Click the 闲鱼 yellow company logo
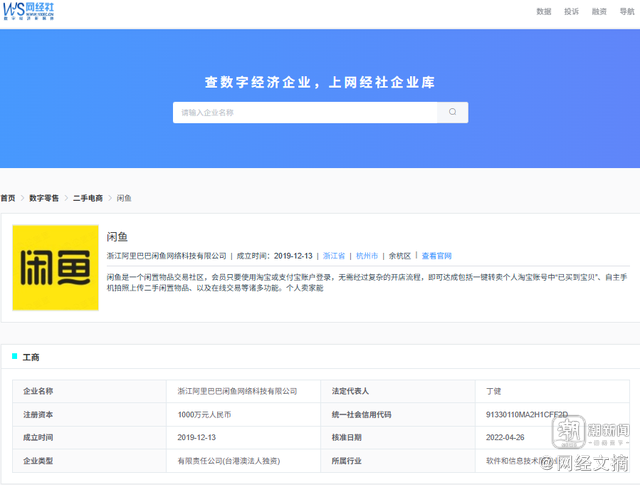The height and width of the screenshot is (485, 640). [56, 268]
